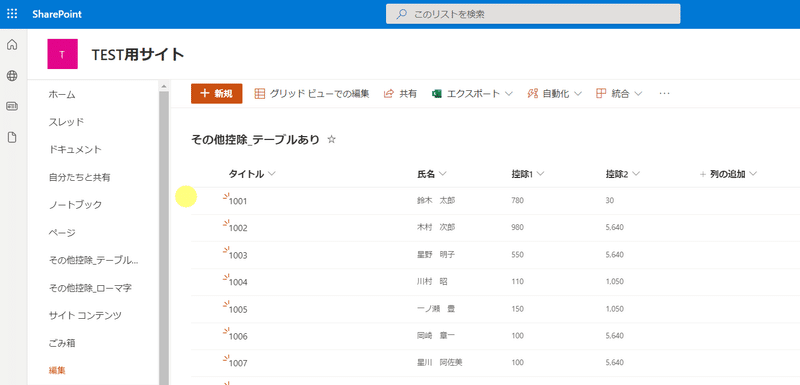Click the grid view edit icon
Screen dimensions: 800x385
click(x=260, y=93)
